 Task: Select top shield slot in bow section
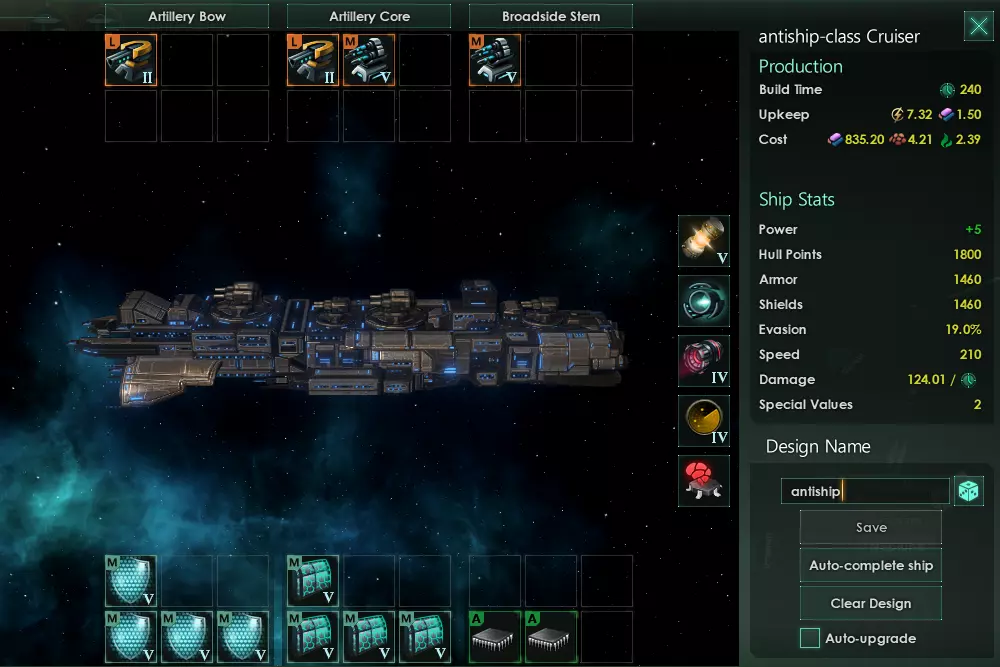point(131,581)
